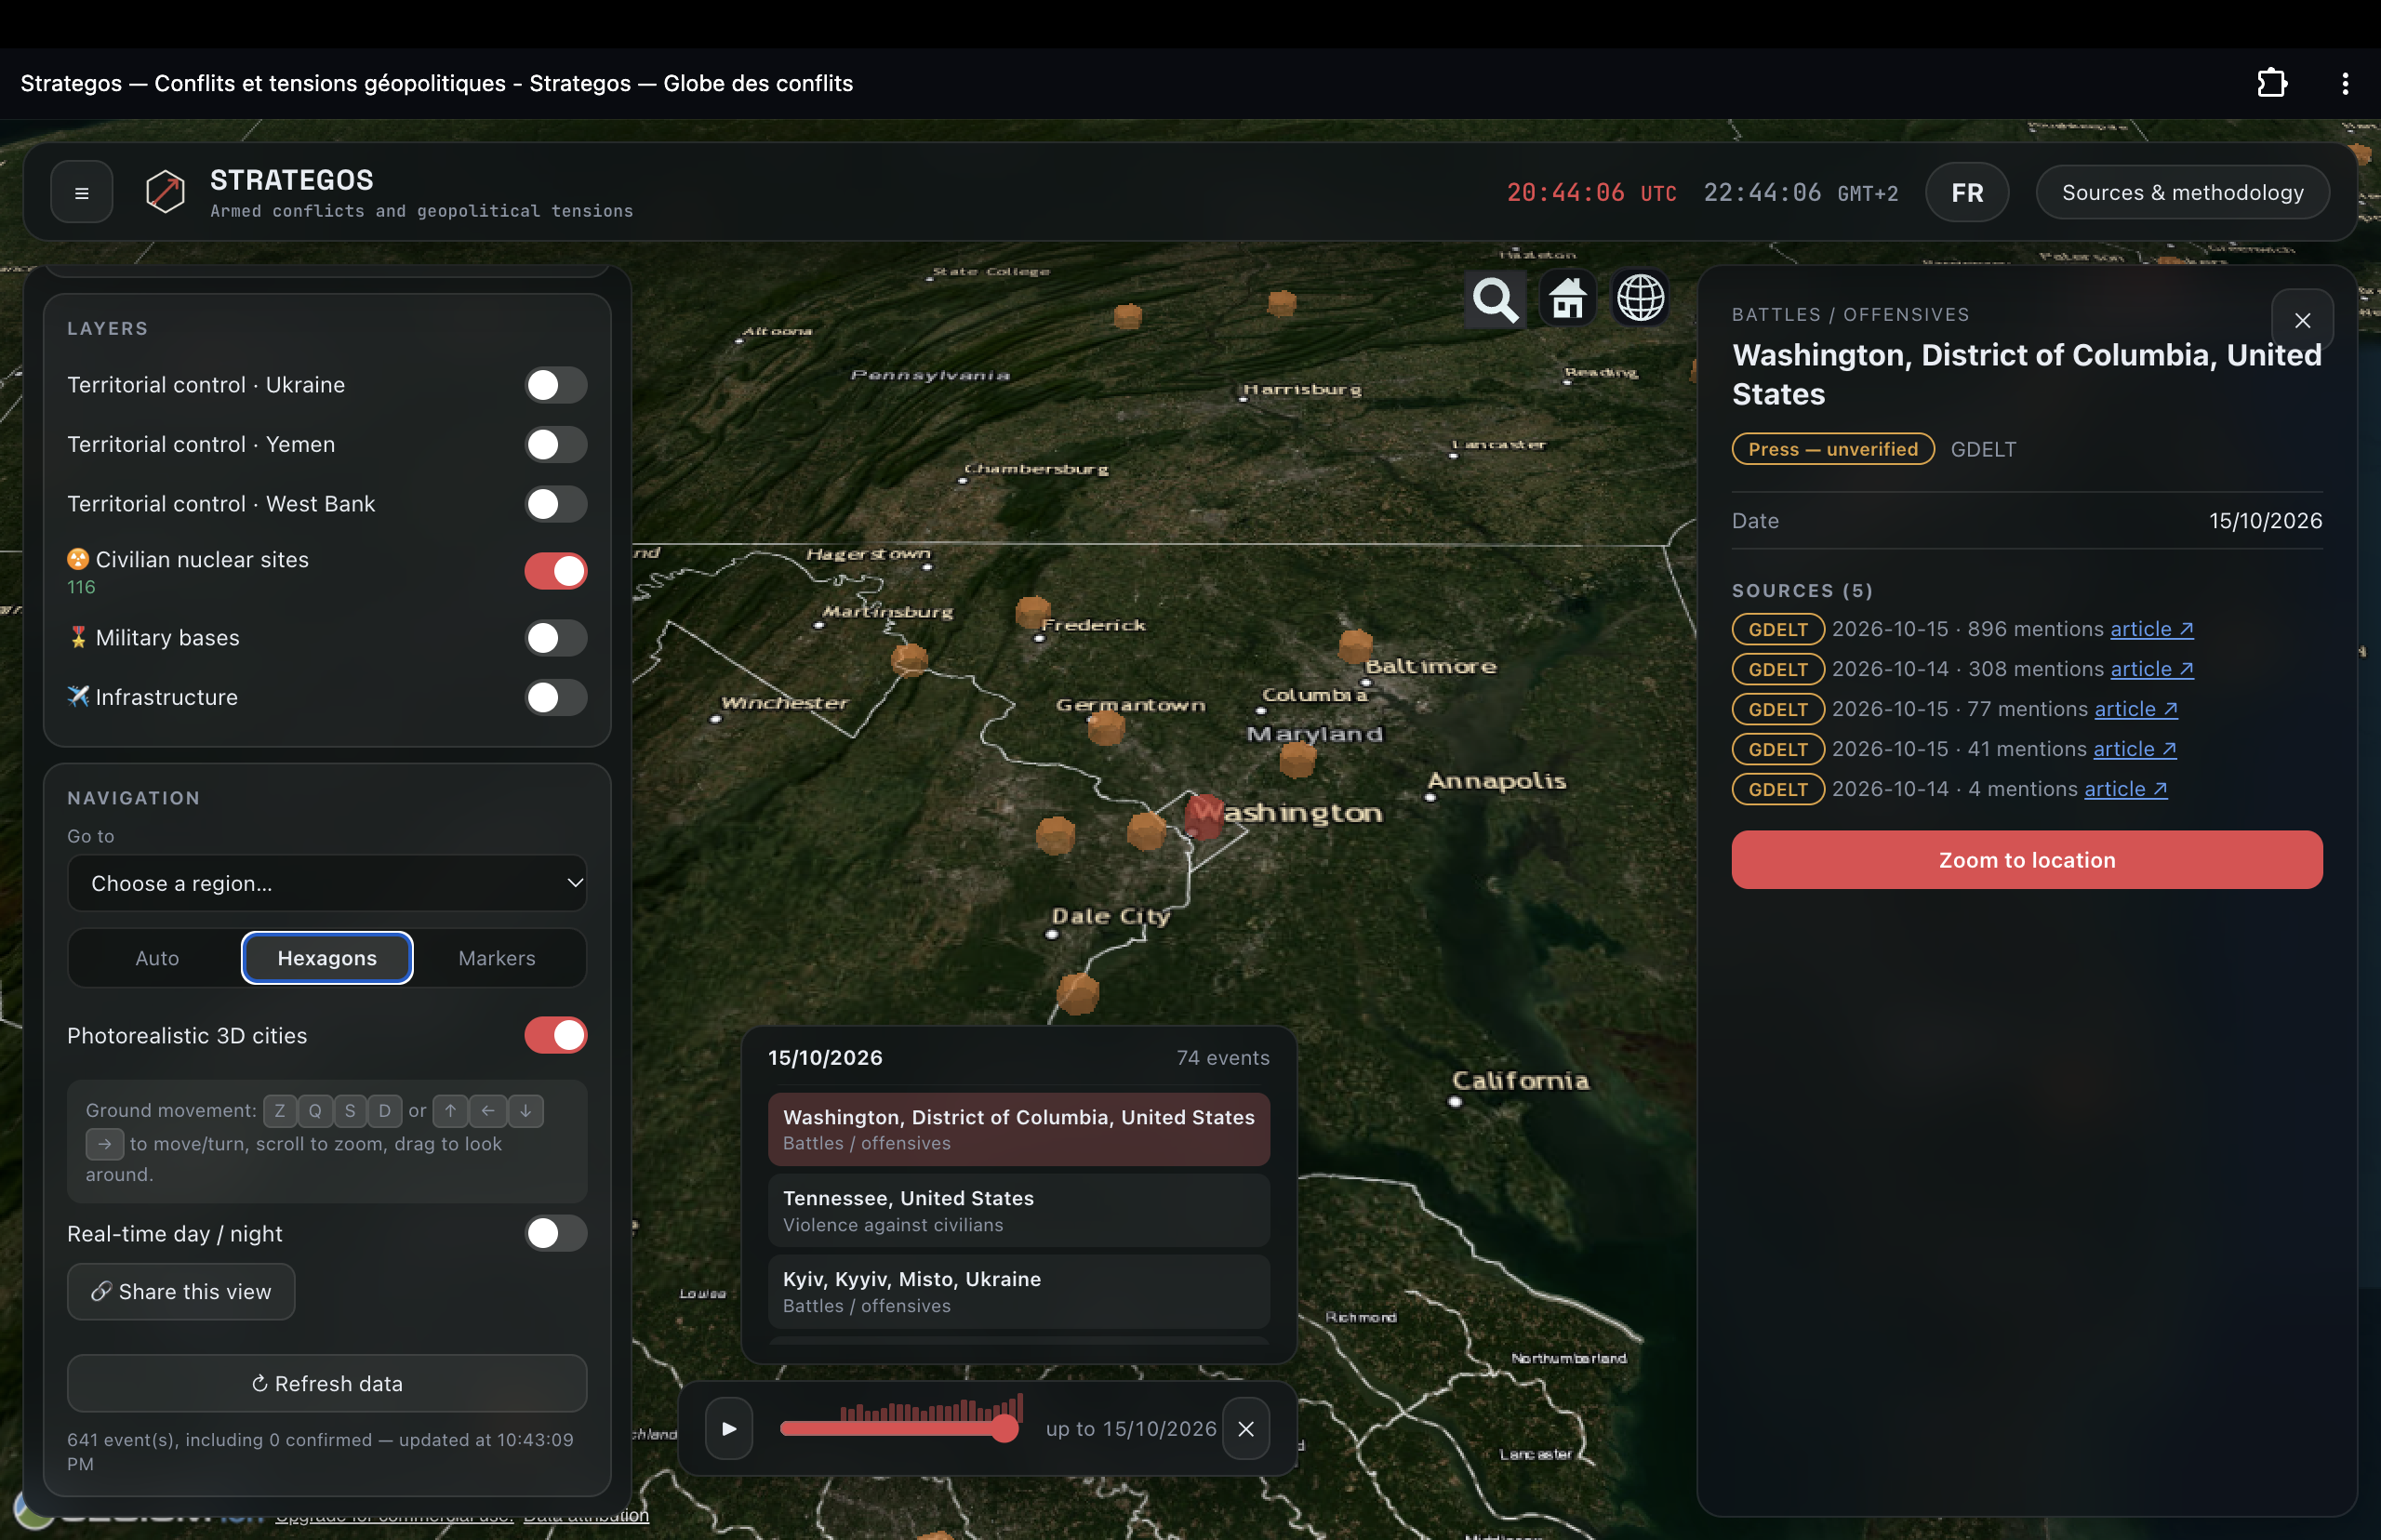
Task: Open the browser three-dot menu
Action: click(2344, 83)
